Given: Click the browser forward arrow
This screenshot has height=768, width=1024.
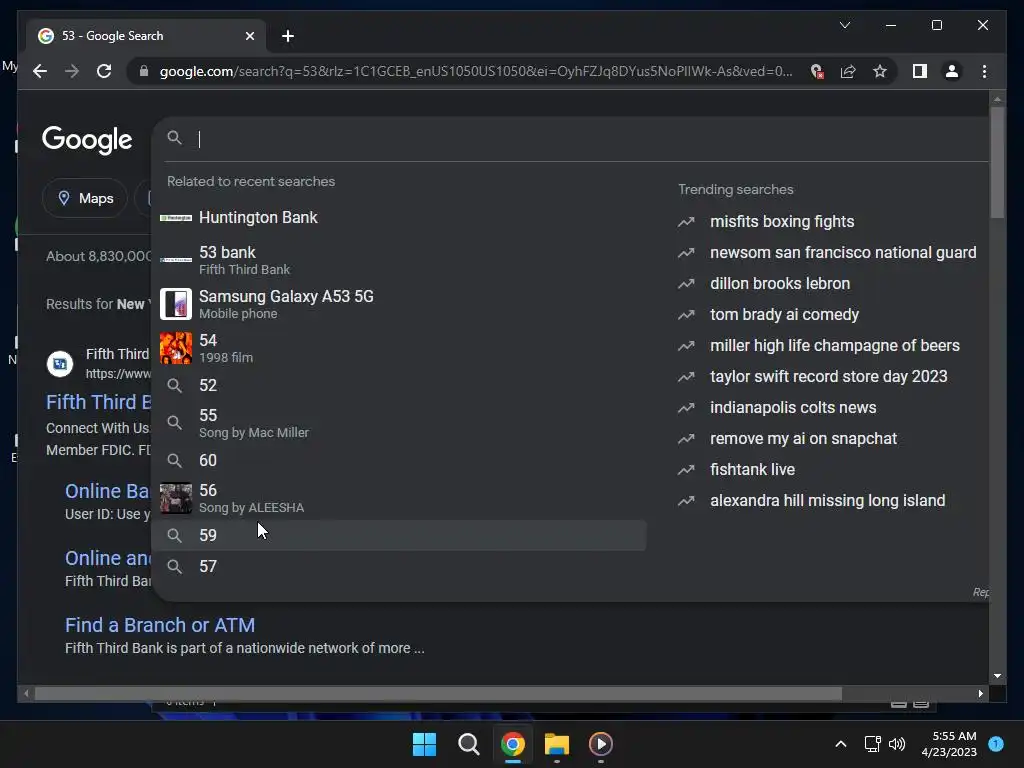Looking at the screenshot, I should coord(72,71).
